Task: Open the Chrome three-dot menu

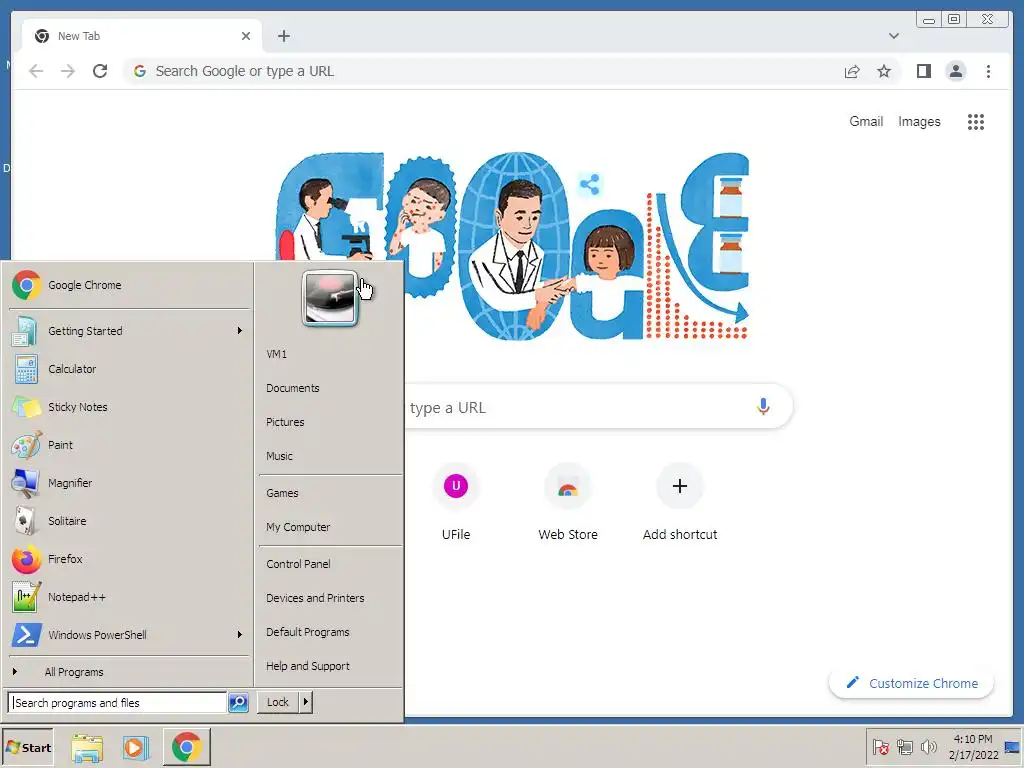Action: tap(988, 71)
